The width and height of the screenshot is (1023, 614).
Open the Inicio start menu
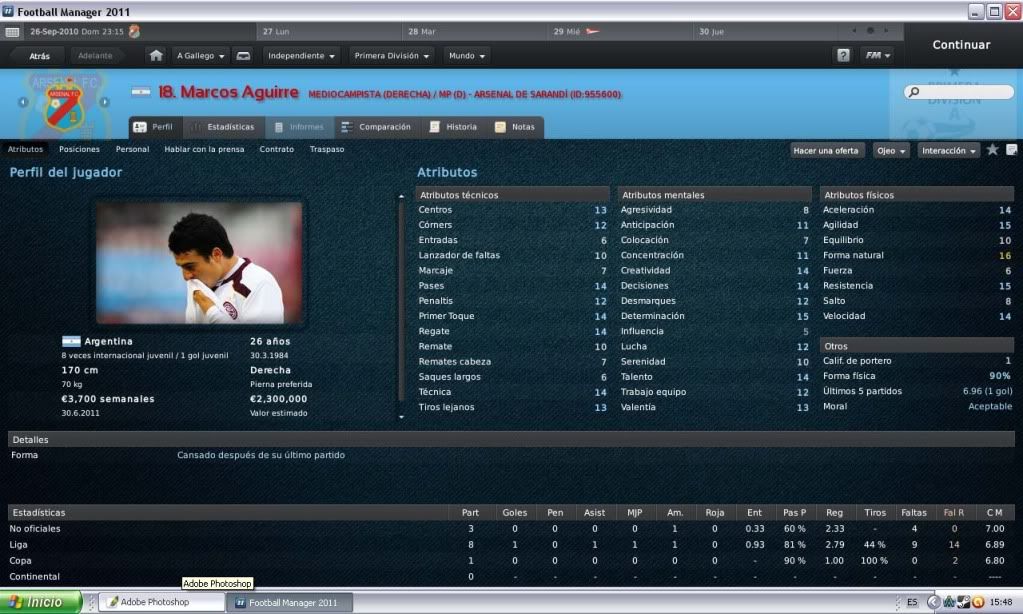[40, 602]
